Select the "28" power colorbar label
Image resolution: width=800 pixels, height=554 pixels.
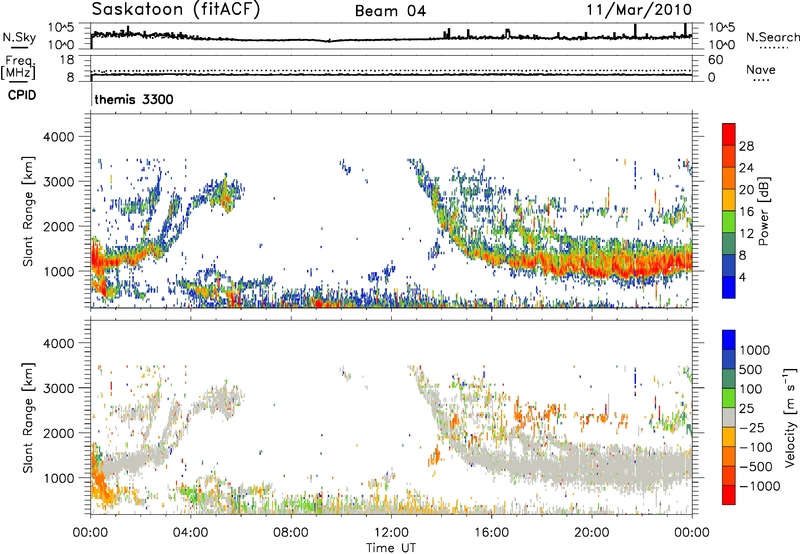pos(746,146)
